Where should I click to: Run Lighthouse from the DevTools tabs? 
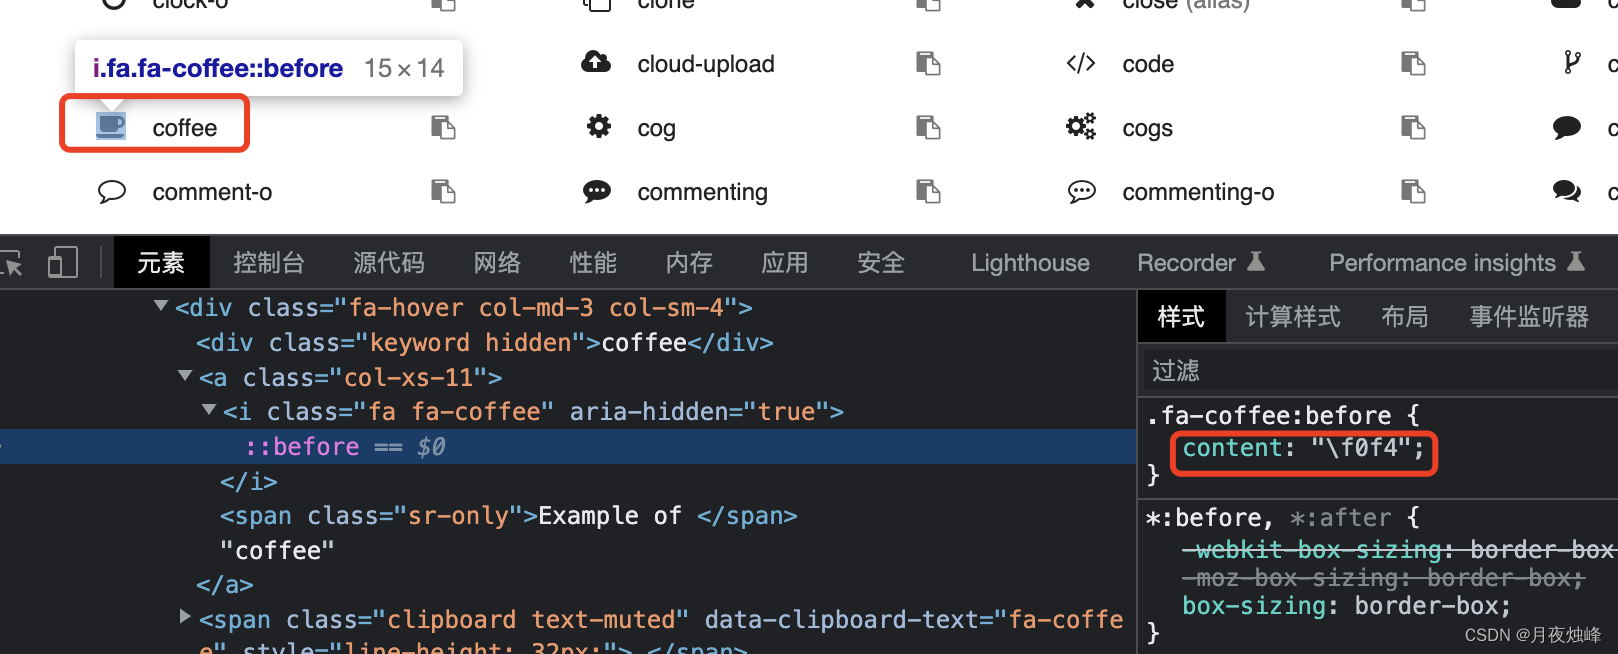pyautogui.click(x=1029, y=262)
